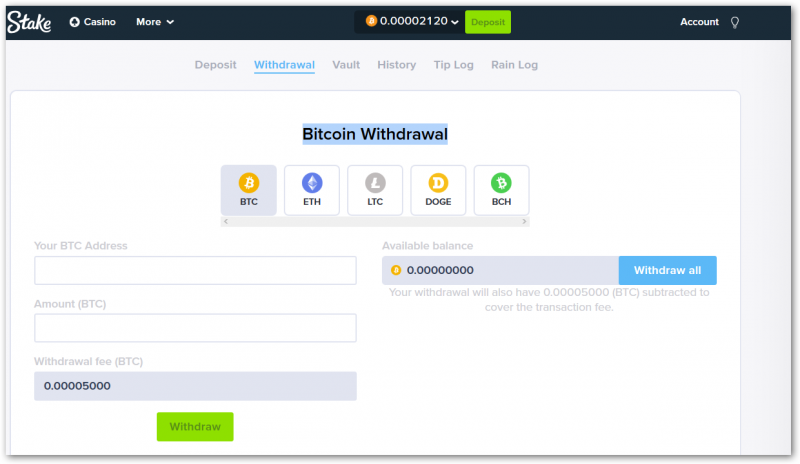Click the Withdrawal fee value field
Viewport: 800px width, 464px height.
pos(195,386)
